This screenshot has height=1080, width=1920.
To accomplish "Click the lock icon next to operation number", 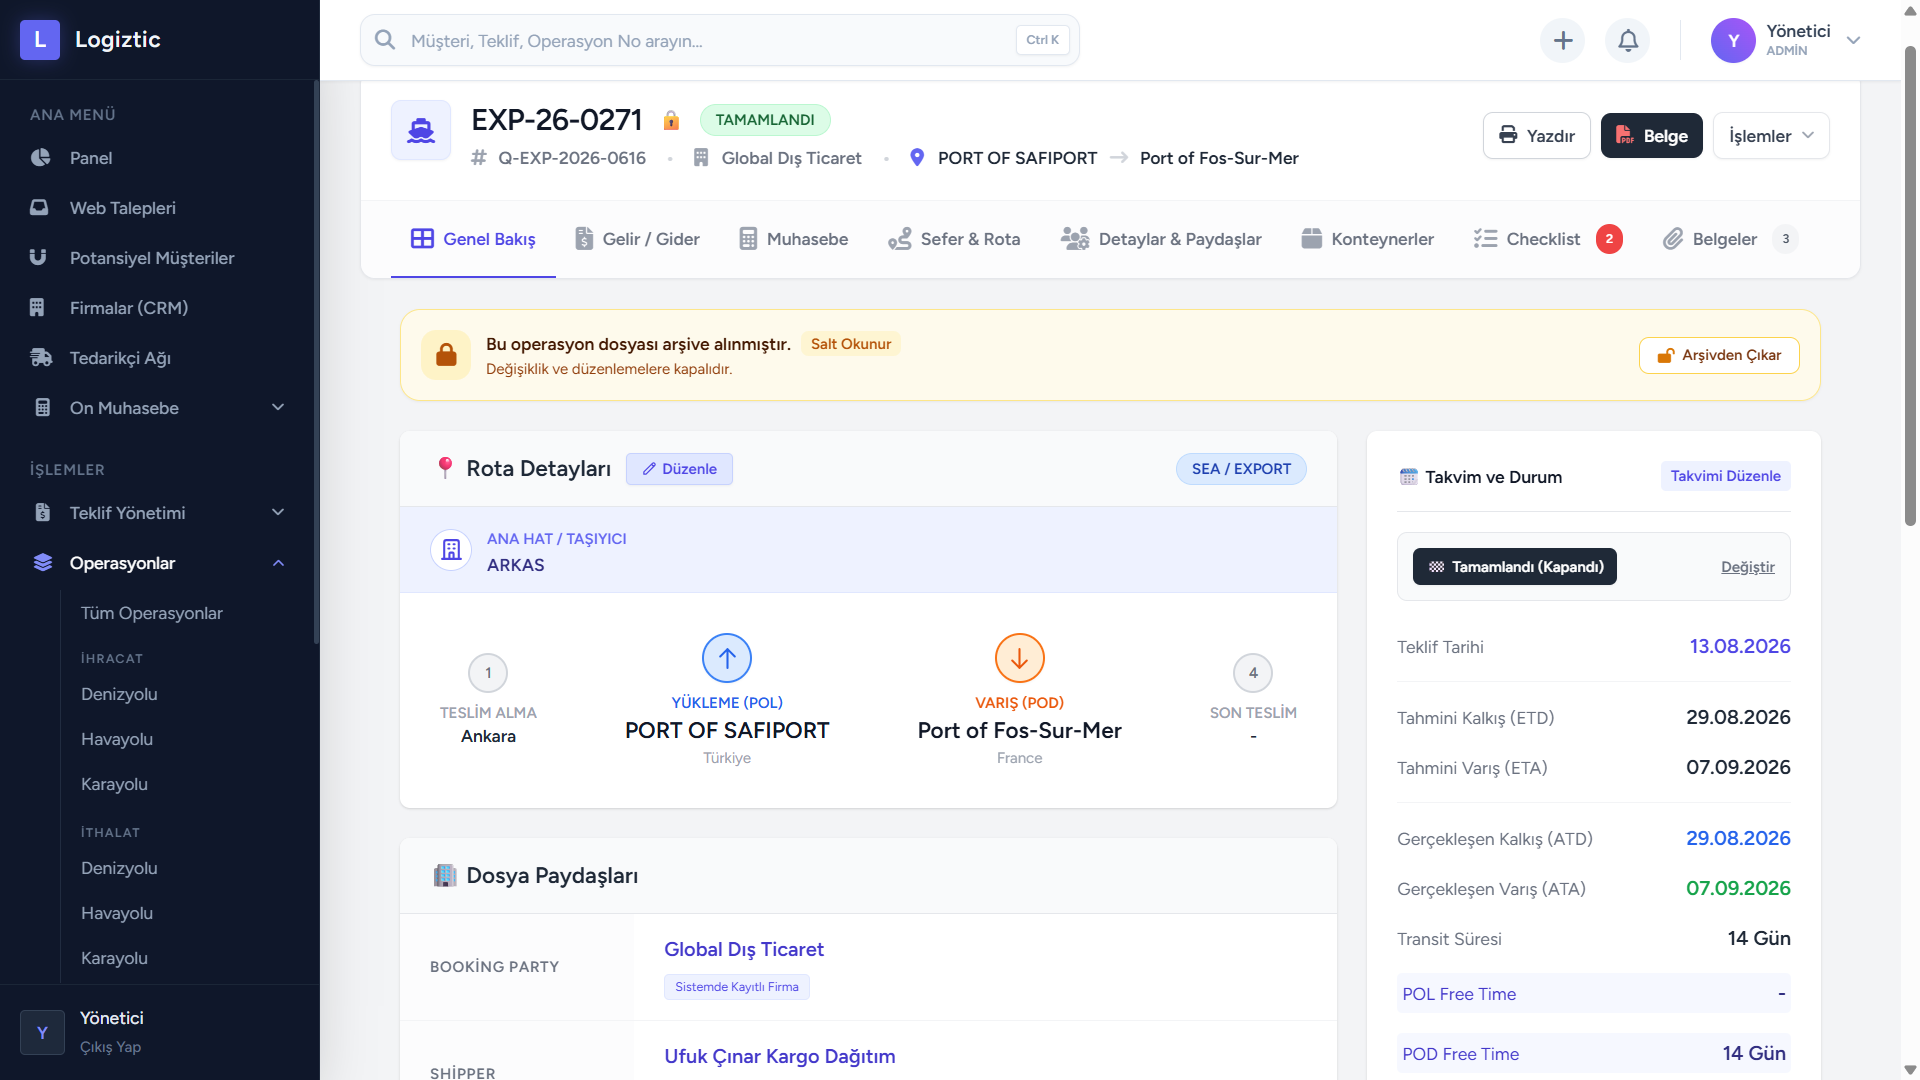I will tap(671, 120).
